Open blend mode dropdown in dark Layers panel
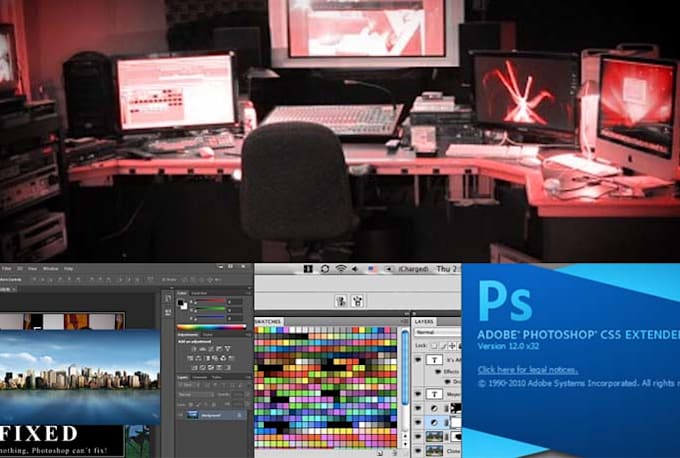 pos(195,395)
